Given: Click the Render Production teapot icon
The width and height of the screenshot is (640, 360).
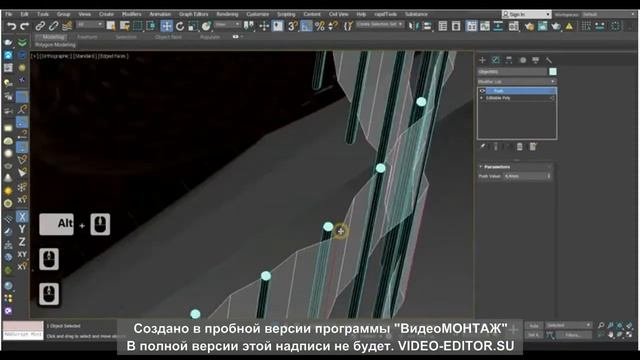Looking at the screenshot, I should coord(556,27).
